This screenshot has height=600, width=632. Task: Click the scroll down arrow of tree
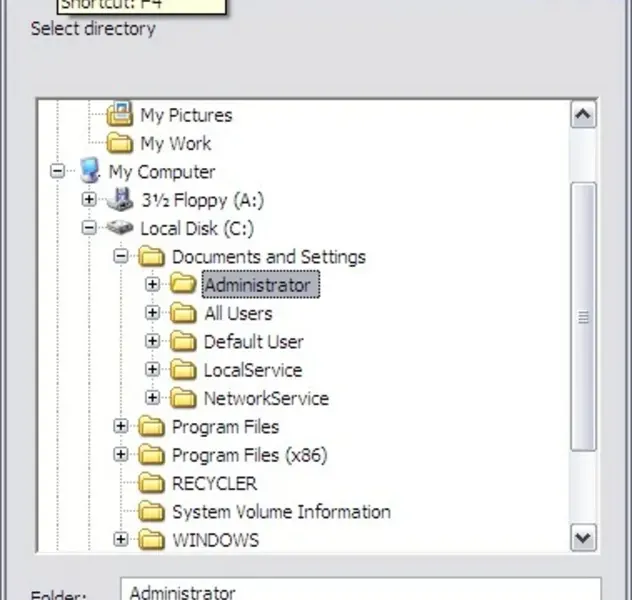click(x=583, y=539)
